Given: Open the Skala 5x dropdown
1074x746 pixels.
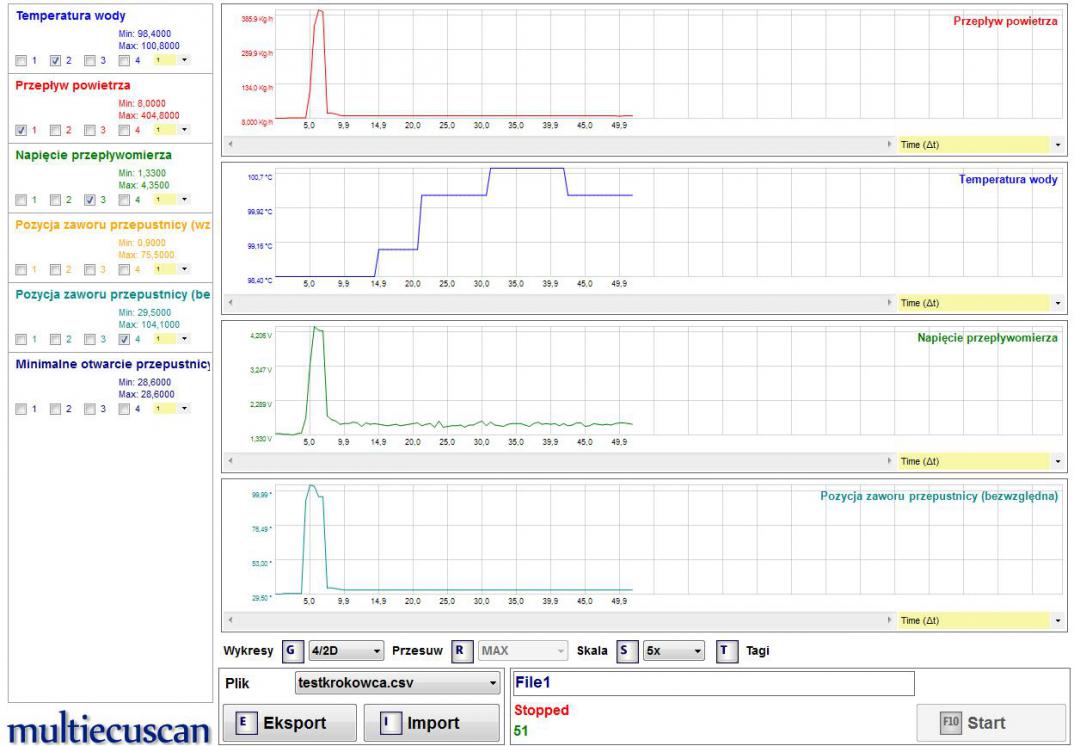Looking at the screenshot, I should tap(675, 651).
